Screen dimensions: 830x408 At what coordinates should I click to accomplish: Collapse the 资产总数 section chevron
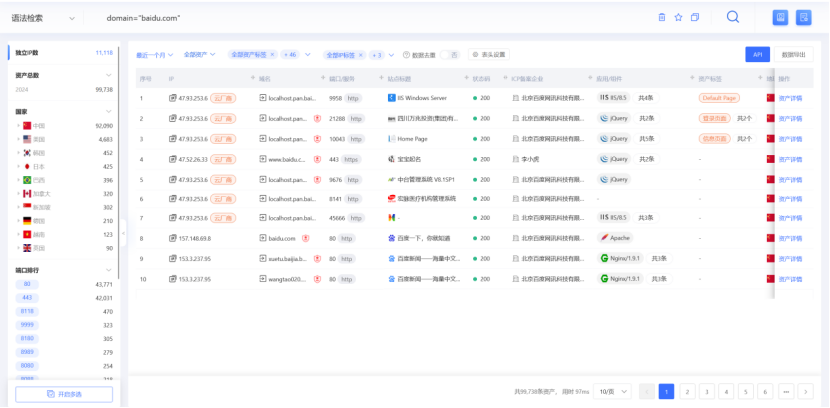click(109, 75)
